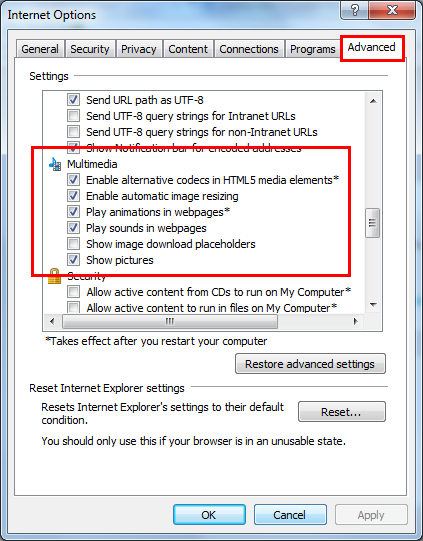Screen dimensions: 423x541
Task: Click the horizontal scrollbar left arrow
Action: (52, 322)
